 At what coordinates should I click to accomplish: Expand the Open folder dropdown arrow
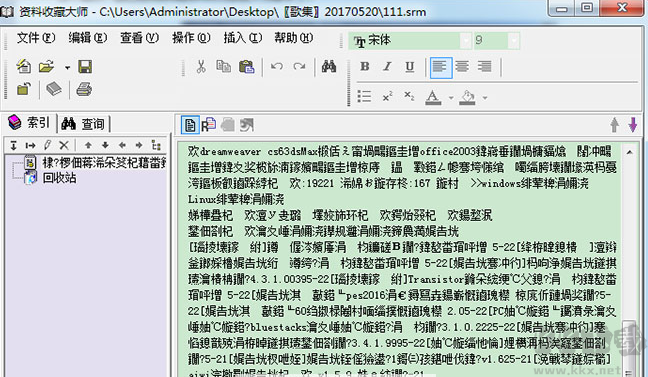pyautogui.click(x=67, y=67)
